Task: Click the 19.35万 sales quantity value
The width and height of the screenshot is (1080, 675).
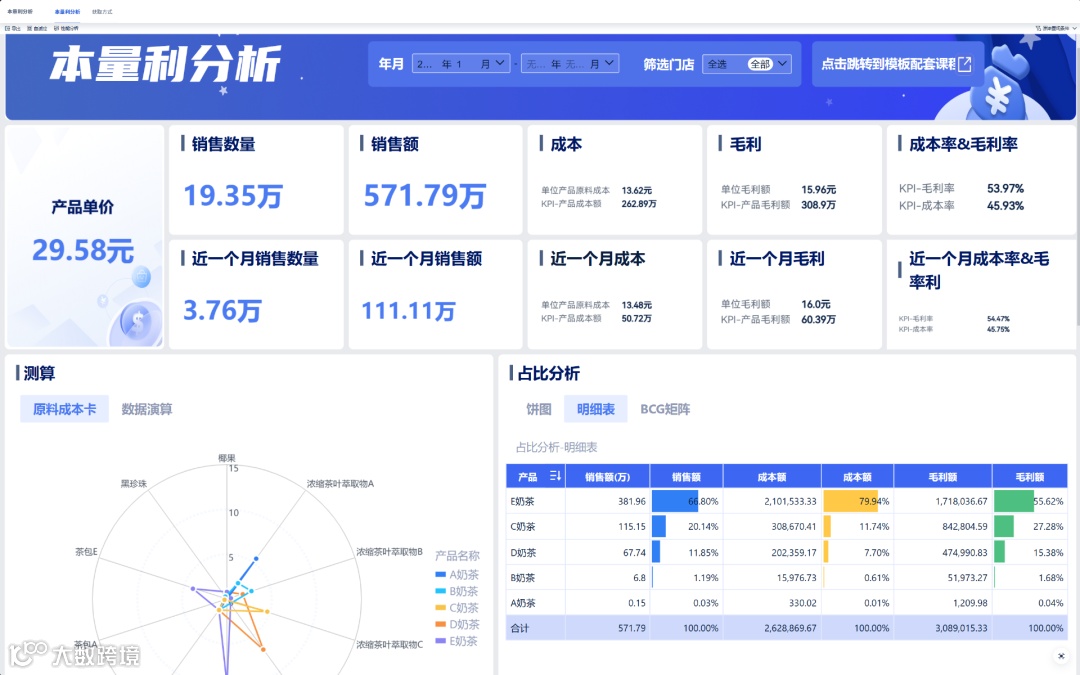Action: pyautogui.click(x=233, y=196)
